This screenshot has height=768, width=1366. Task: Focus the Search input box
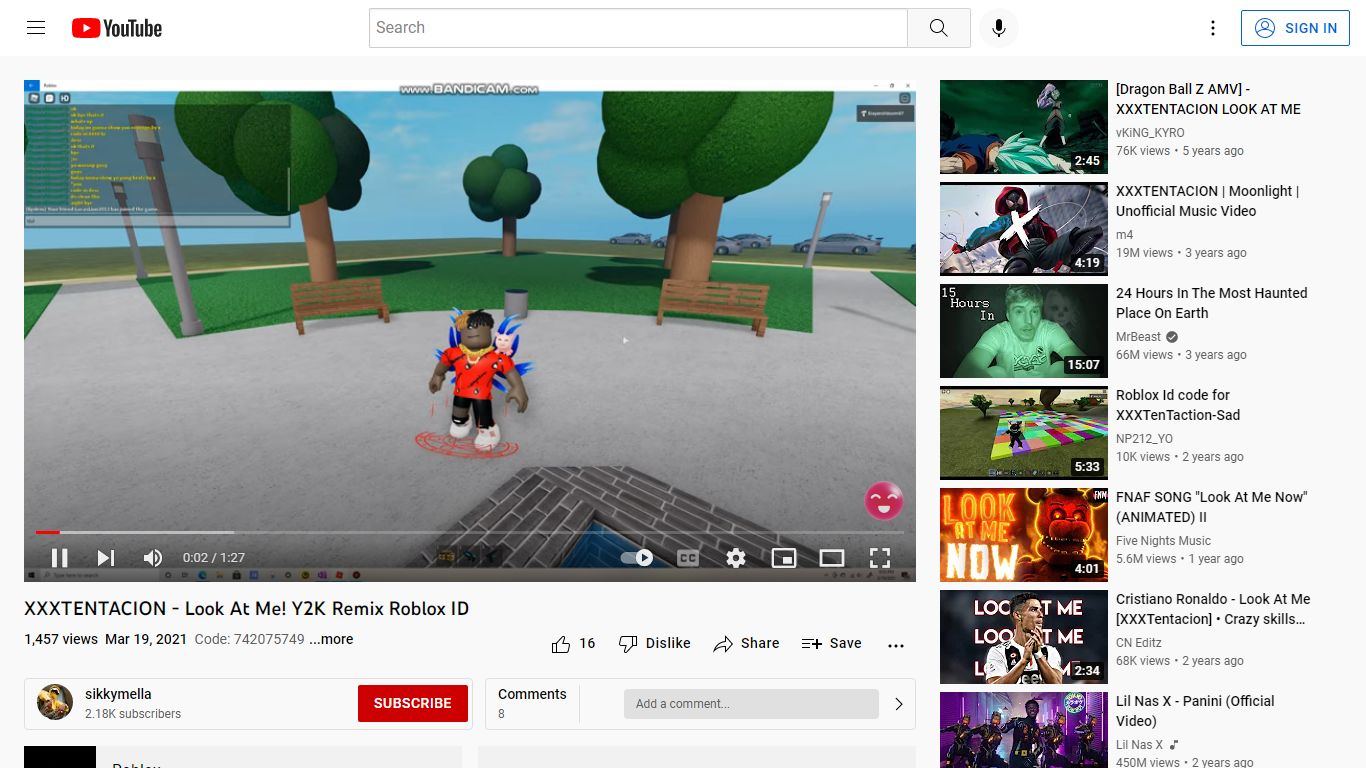[638, 28]
